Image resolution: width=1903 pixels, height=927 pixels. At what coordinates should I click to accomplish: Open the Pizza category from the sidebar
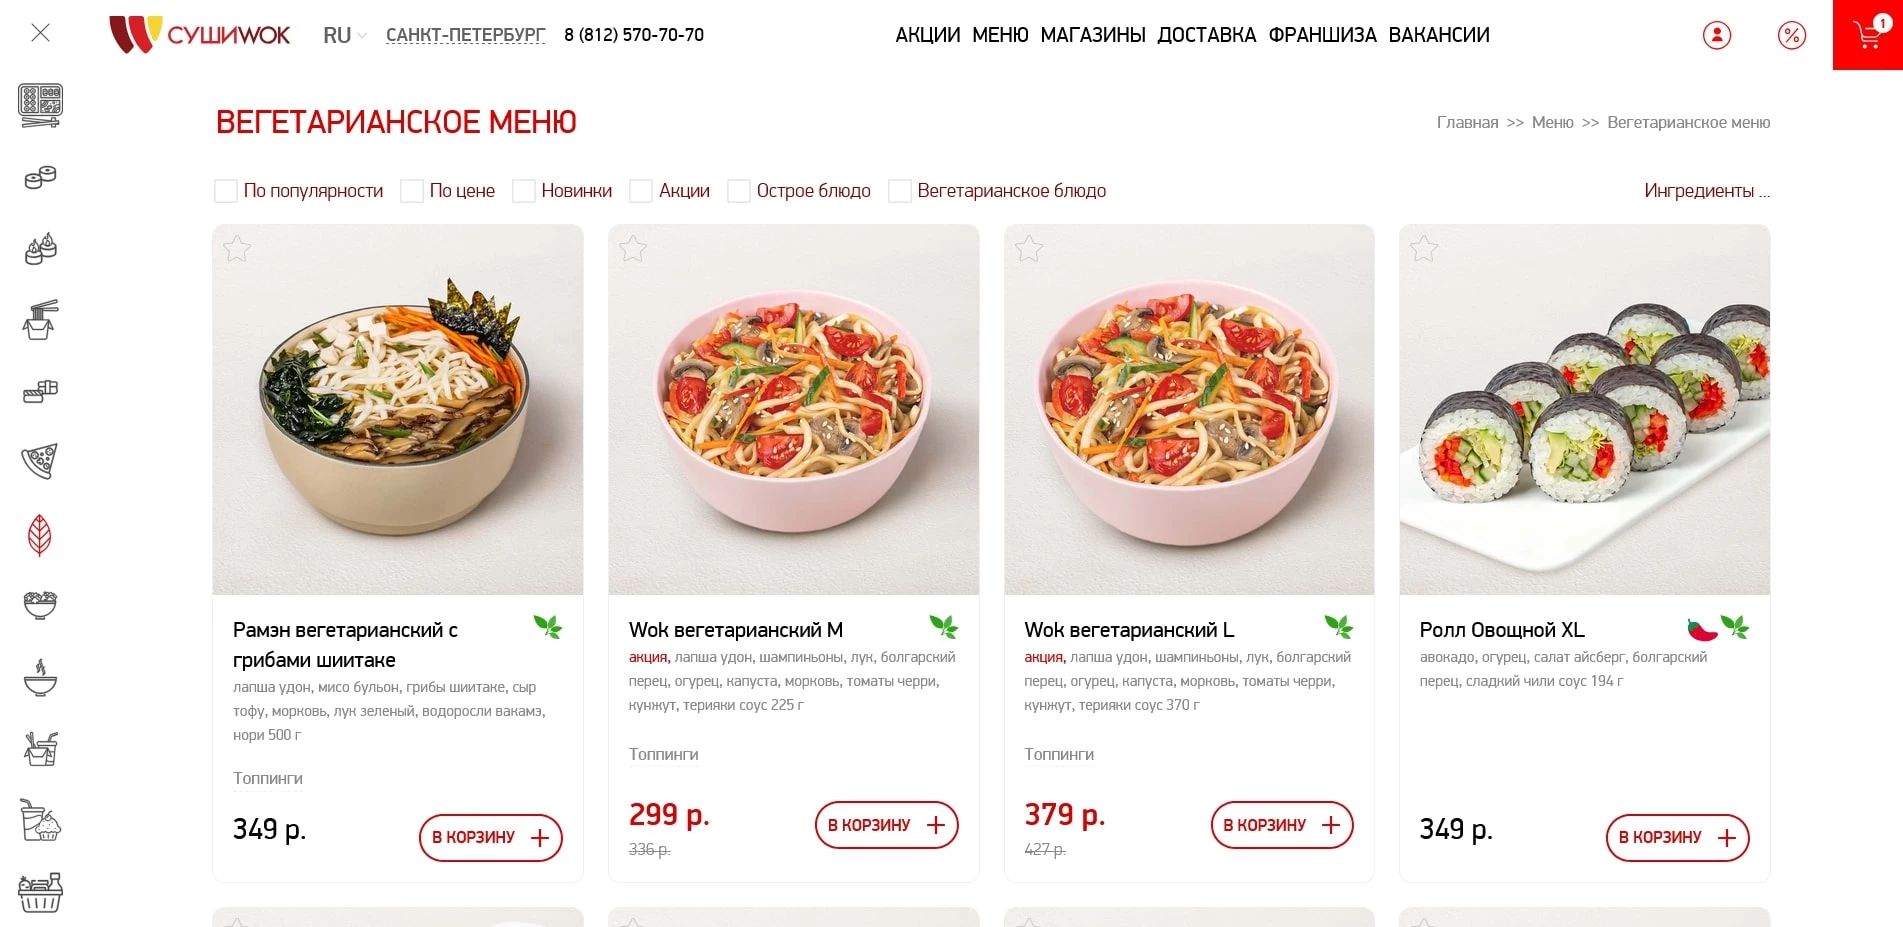pyautogui.click(x=39, y=461)
